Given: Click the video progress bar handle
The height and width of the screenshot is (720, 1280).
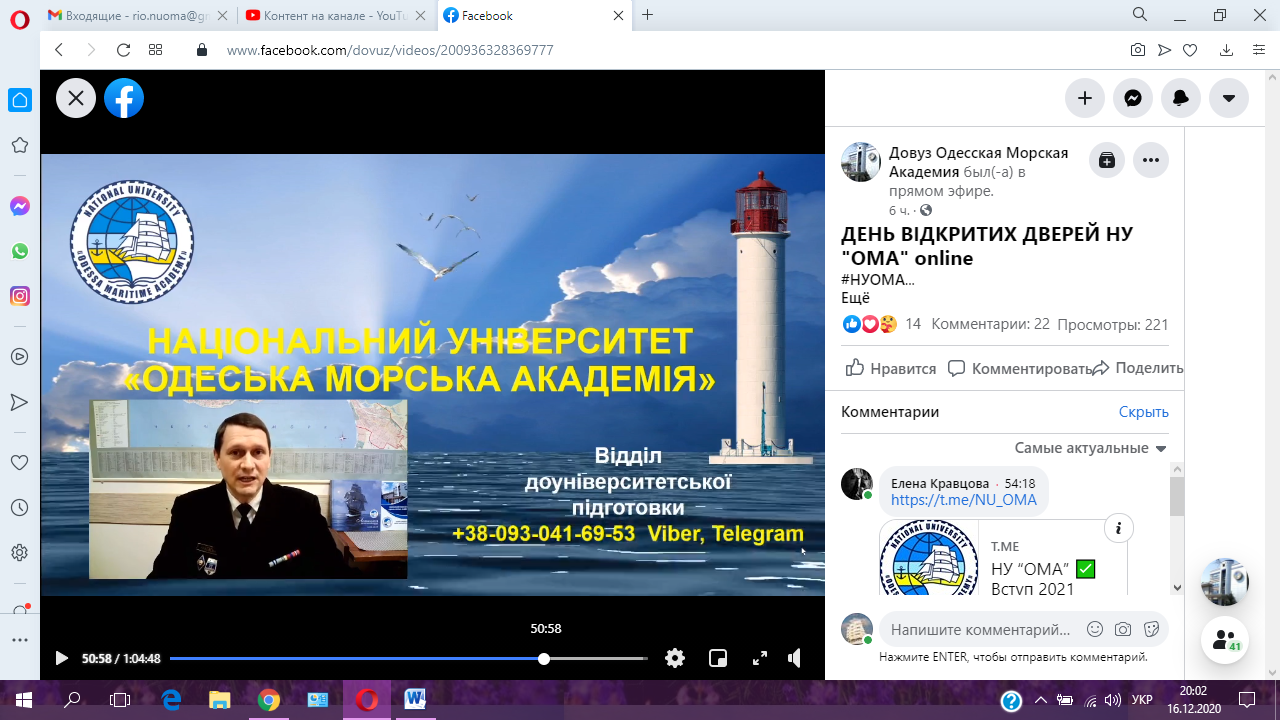Looking at the screenshot, I should point(544,658).
